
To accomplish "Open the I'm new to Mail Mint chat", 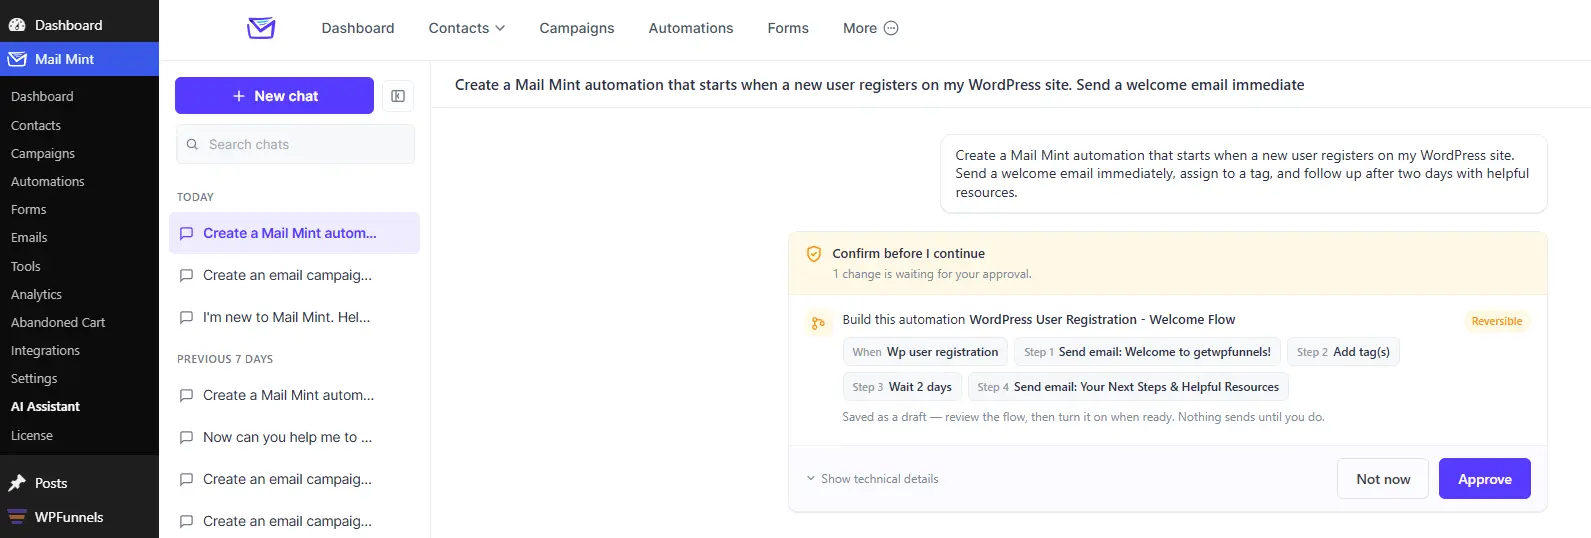I will tap(295, 317).
